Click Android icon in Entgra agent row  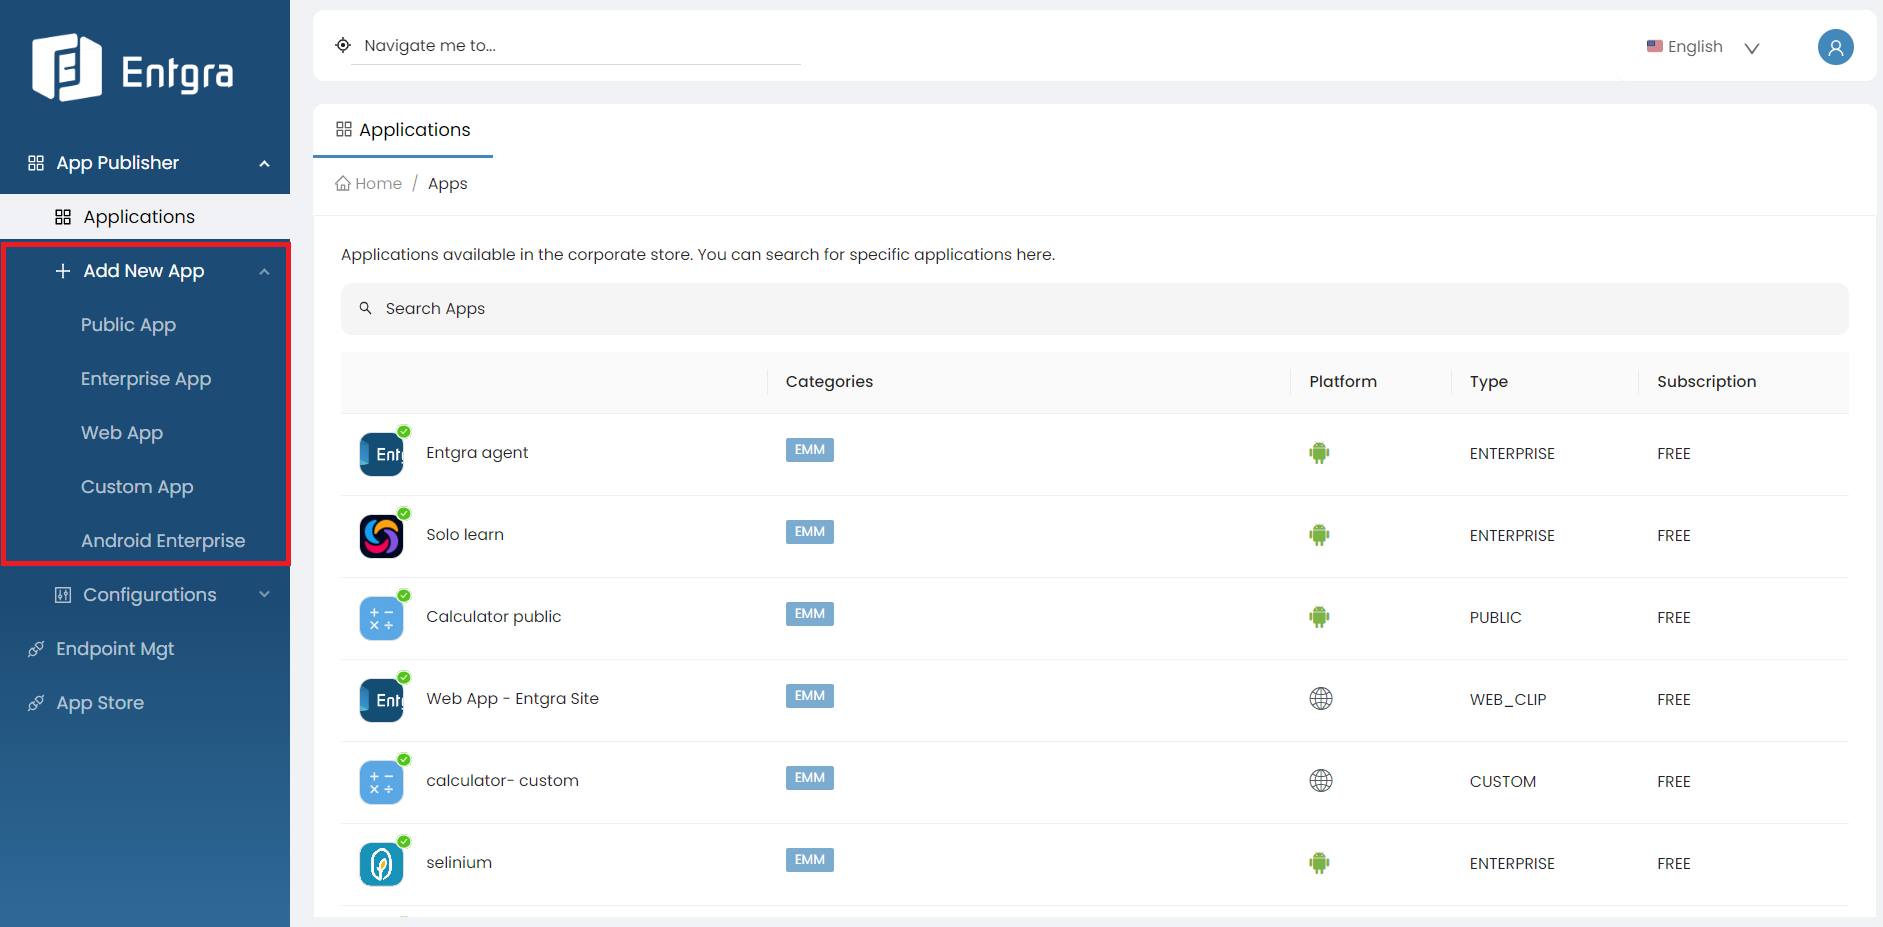click(x=1320, y=453)
